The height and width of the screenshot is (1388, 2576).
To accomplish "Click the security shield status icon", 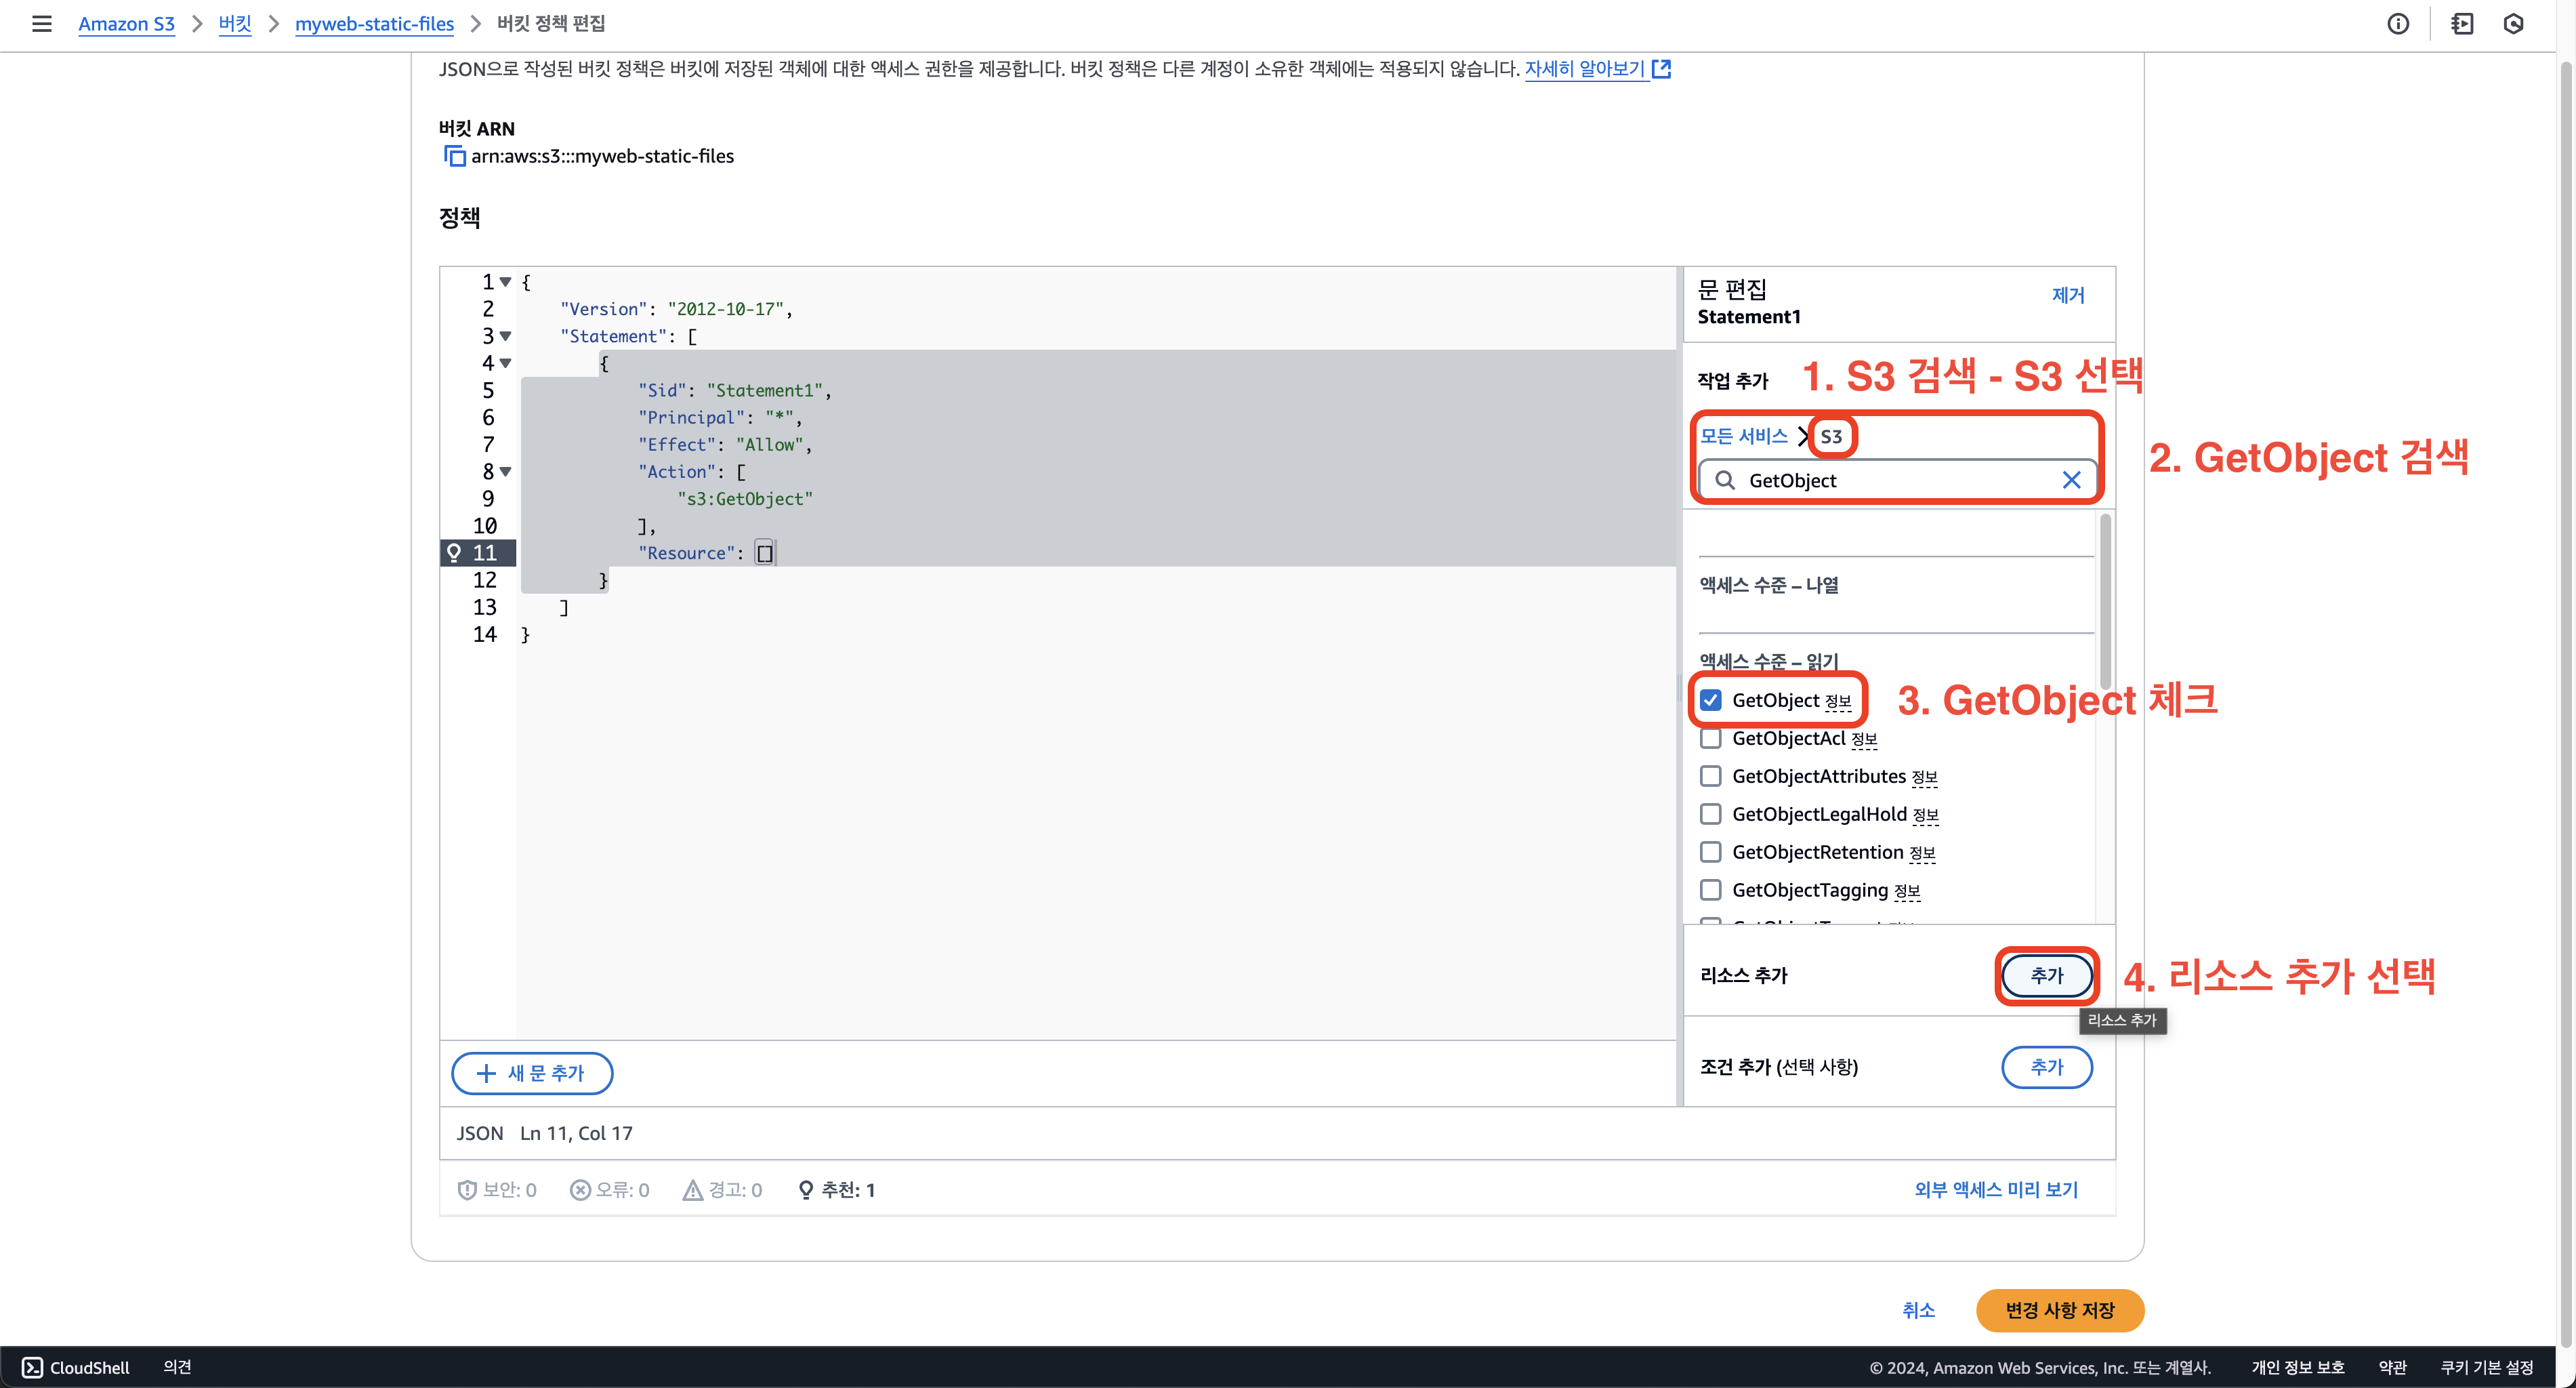I will pos(467,1190).
